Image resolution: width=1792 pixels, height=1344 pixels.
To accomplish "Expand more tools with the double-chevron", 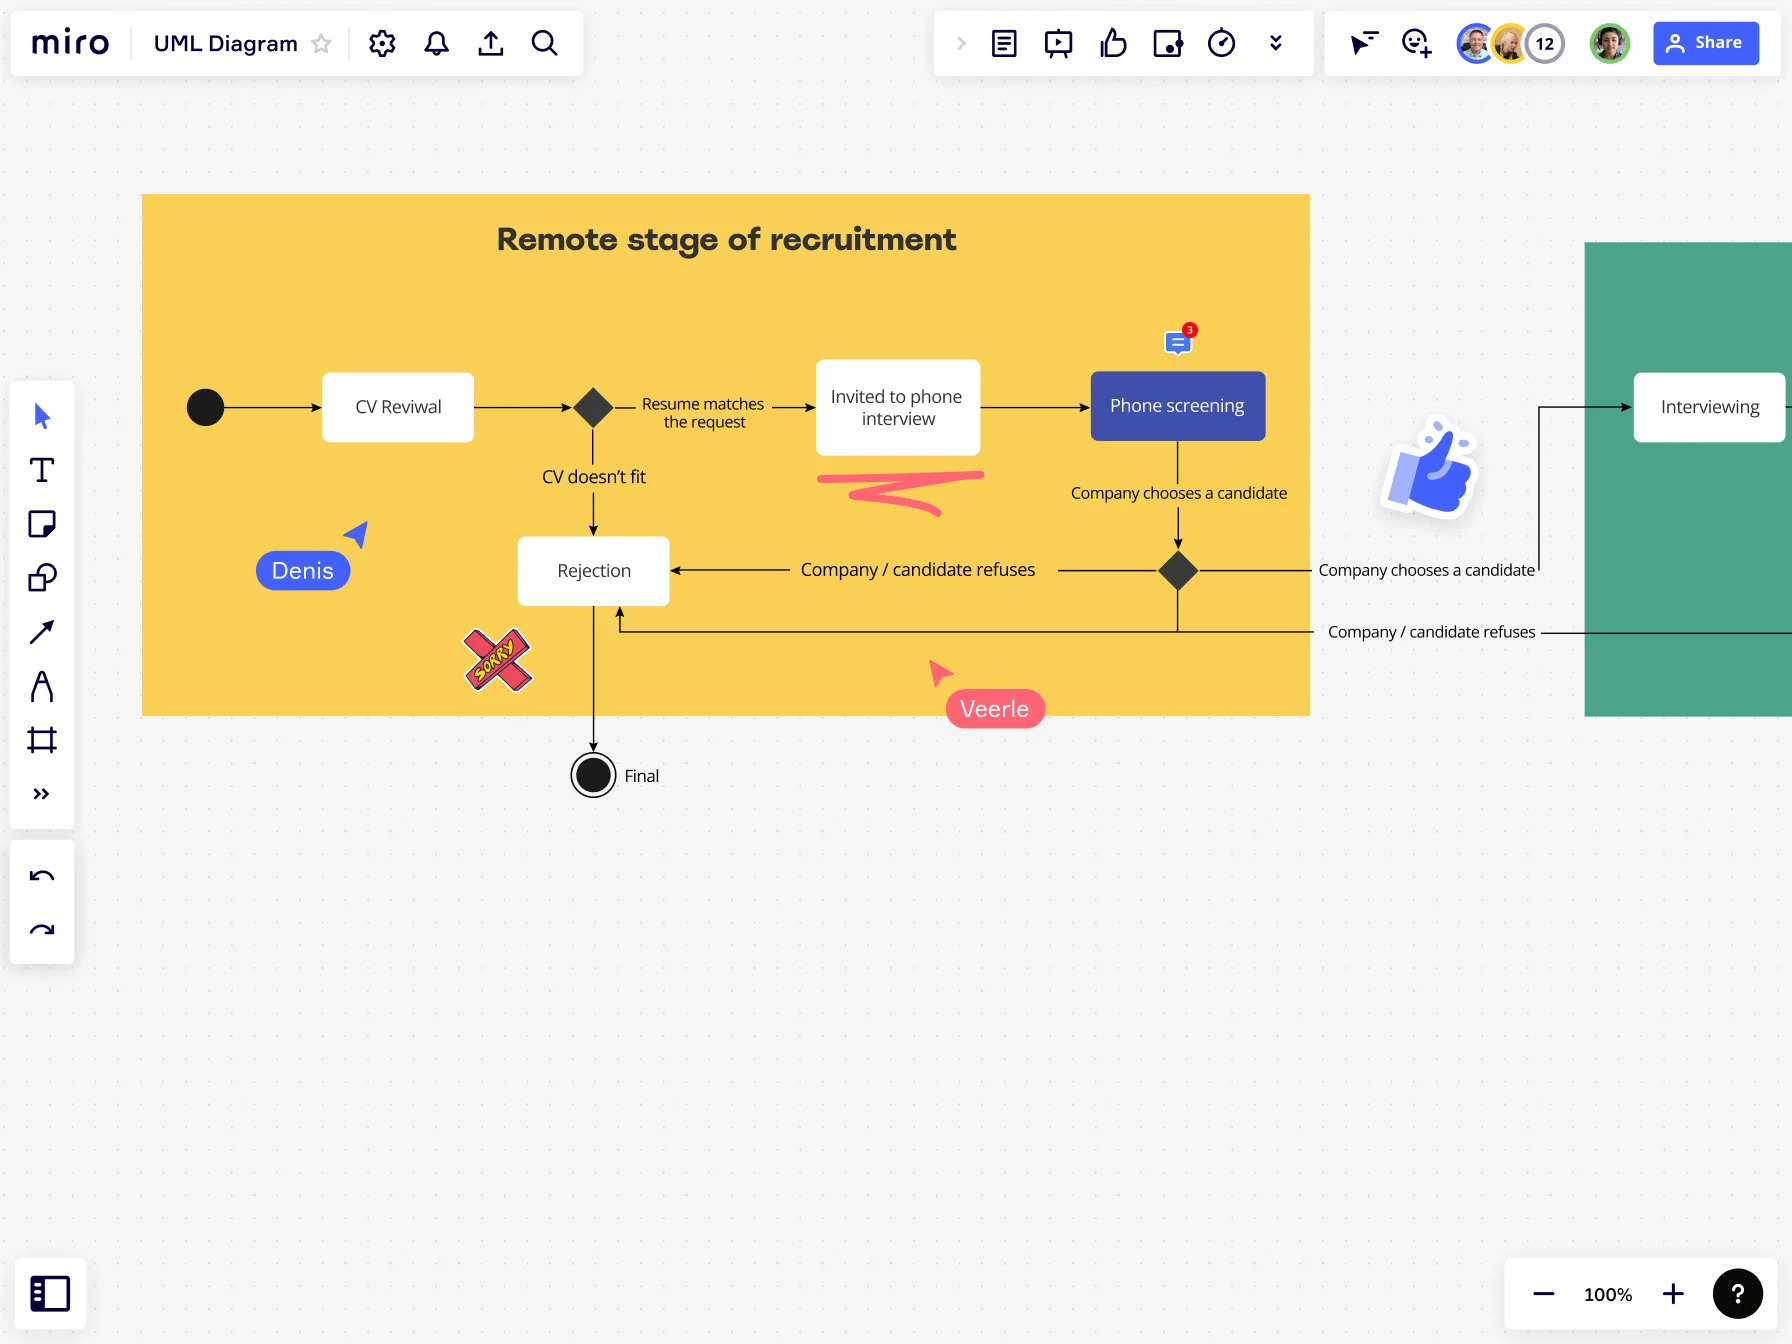I will (x=42, y=793).
